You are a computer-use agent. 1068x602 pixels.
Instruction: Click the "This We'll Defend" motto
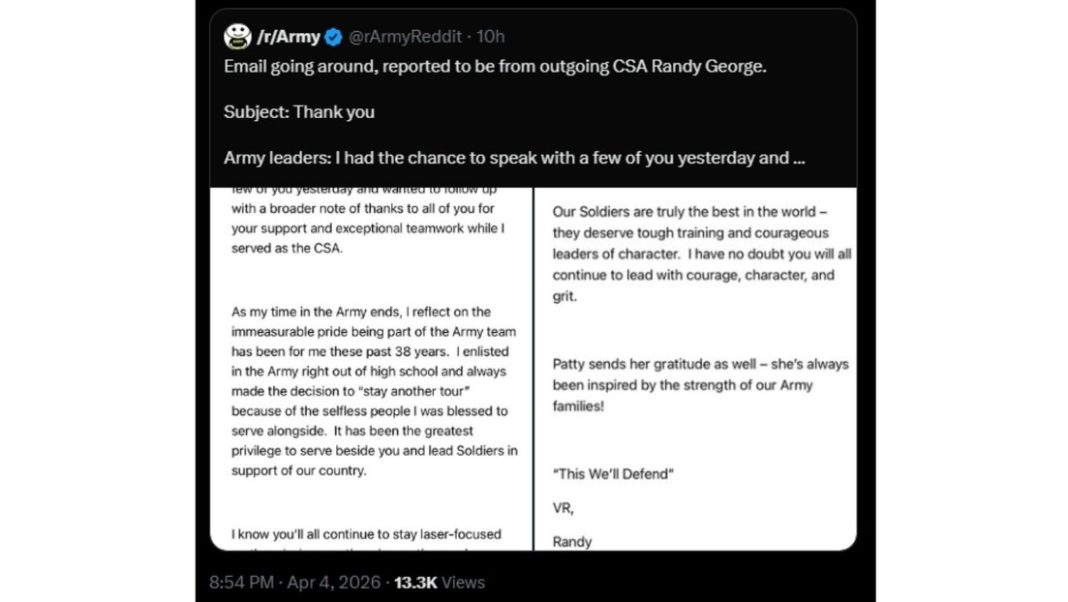612,474
